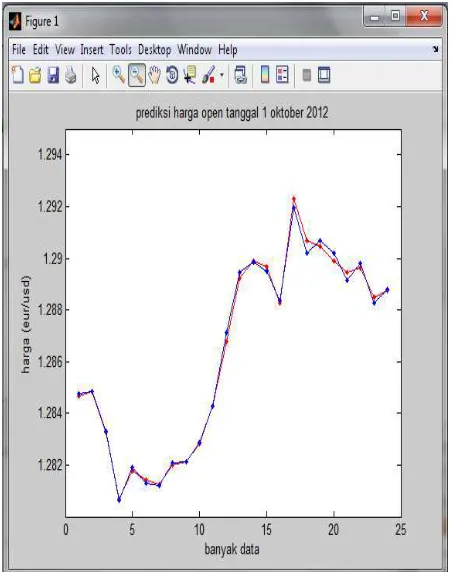The height and width of the screenshot is (572, 452).
Task: Close the Figure 1 window
Action: pos(424,16)
